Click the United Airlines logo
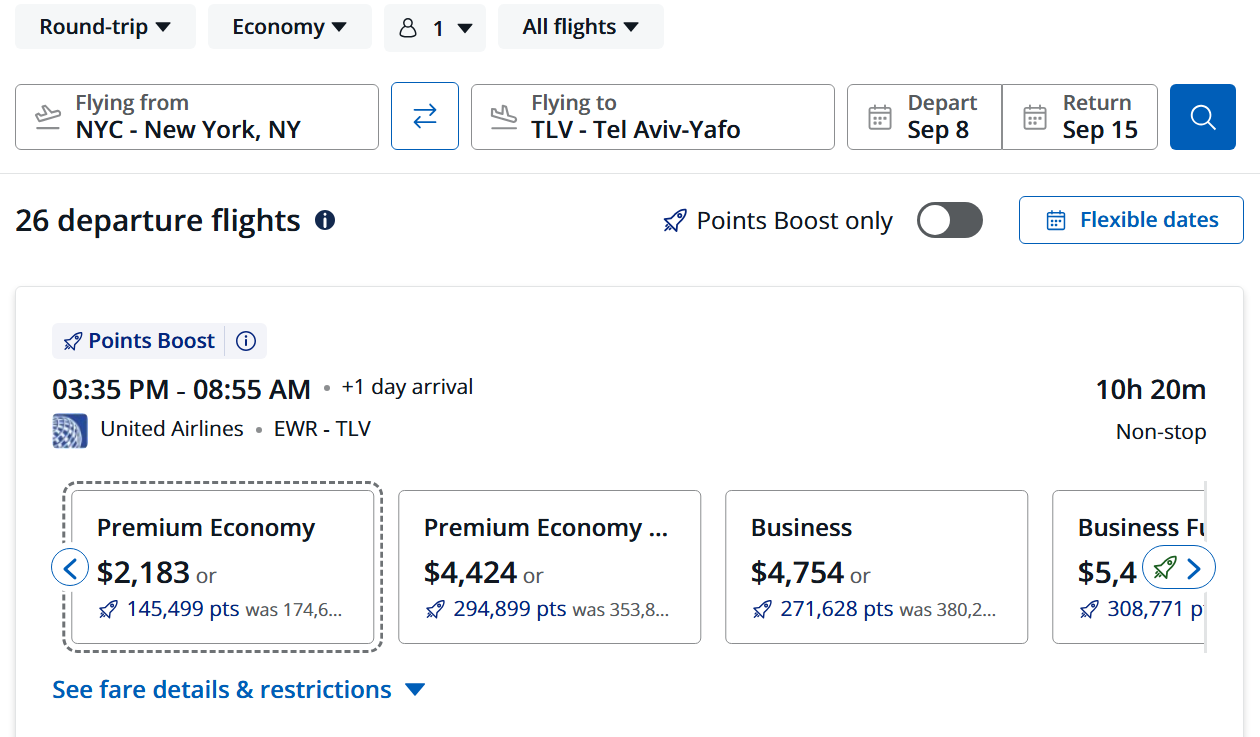This screenshot has height=737, width=1260. tap(70, 430)
